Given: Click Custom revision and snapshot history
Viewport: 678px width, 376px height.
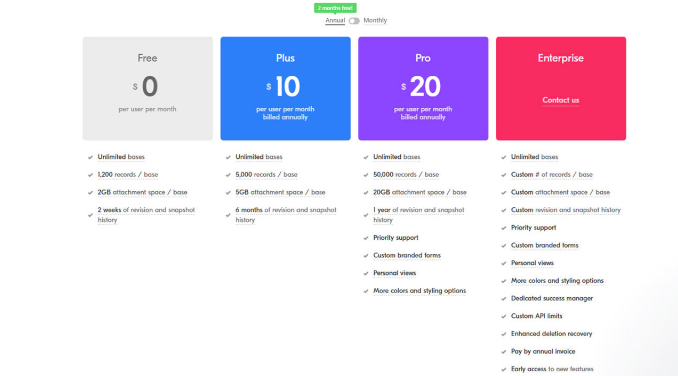Looking at the screenshot, I should 566,210.
